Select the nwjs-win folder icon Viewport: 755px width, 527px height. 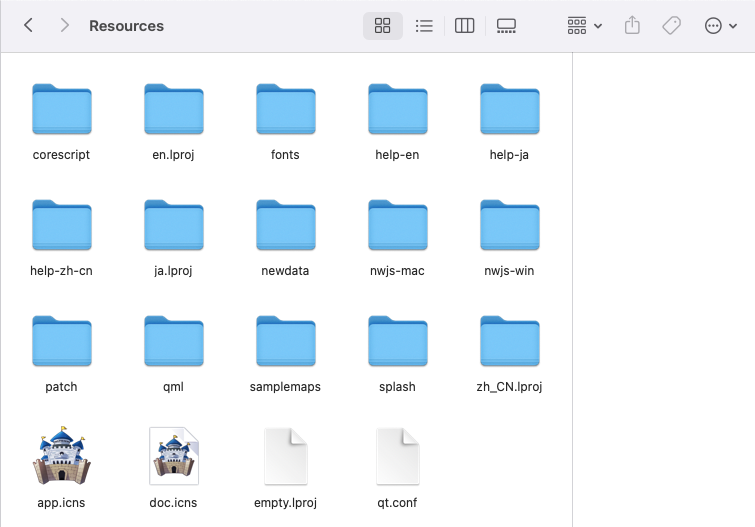click(x=510, y=225)
